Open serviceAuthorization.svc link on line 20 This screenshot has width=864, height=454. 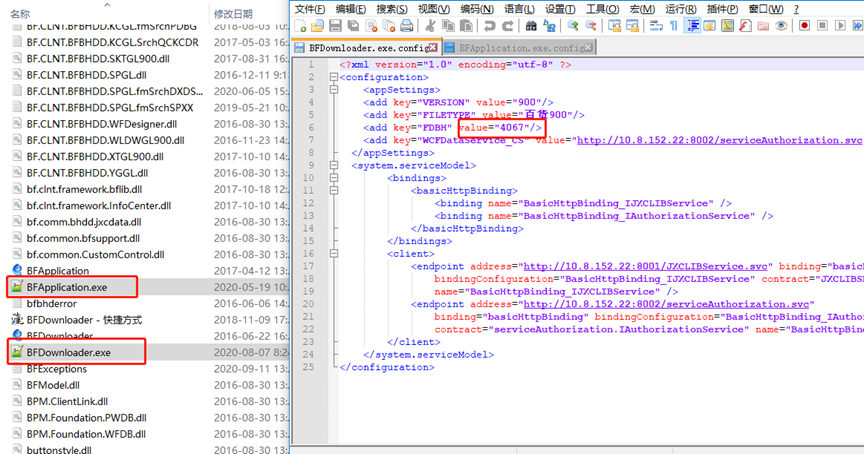(666, 304)
